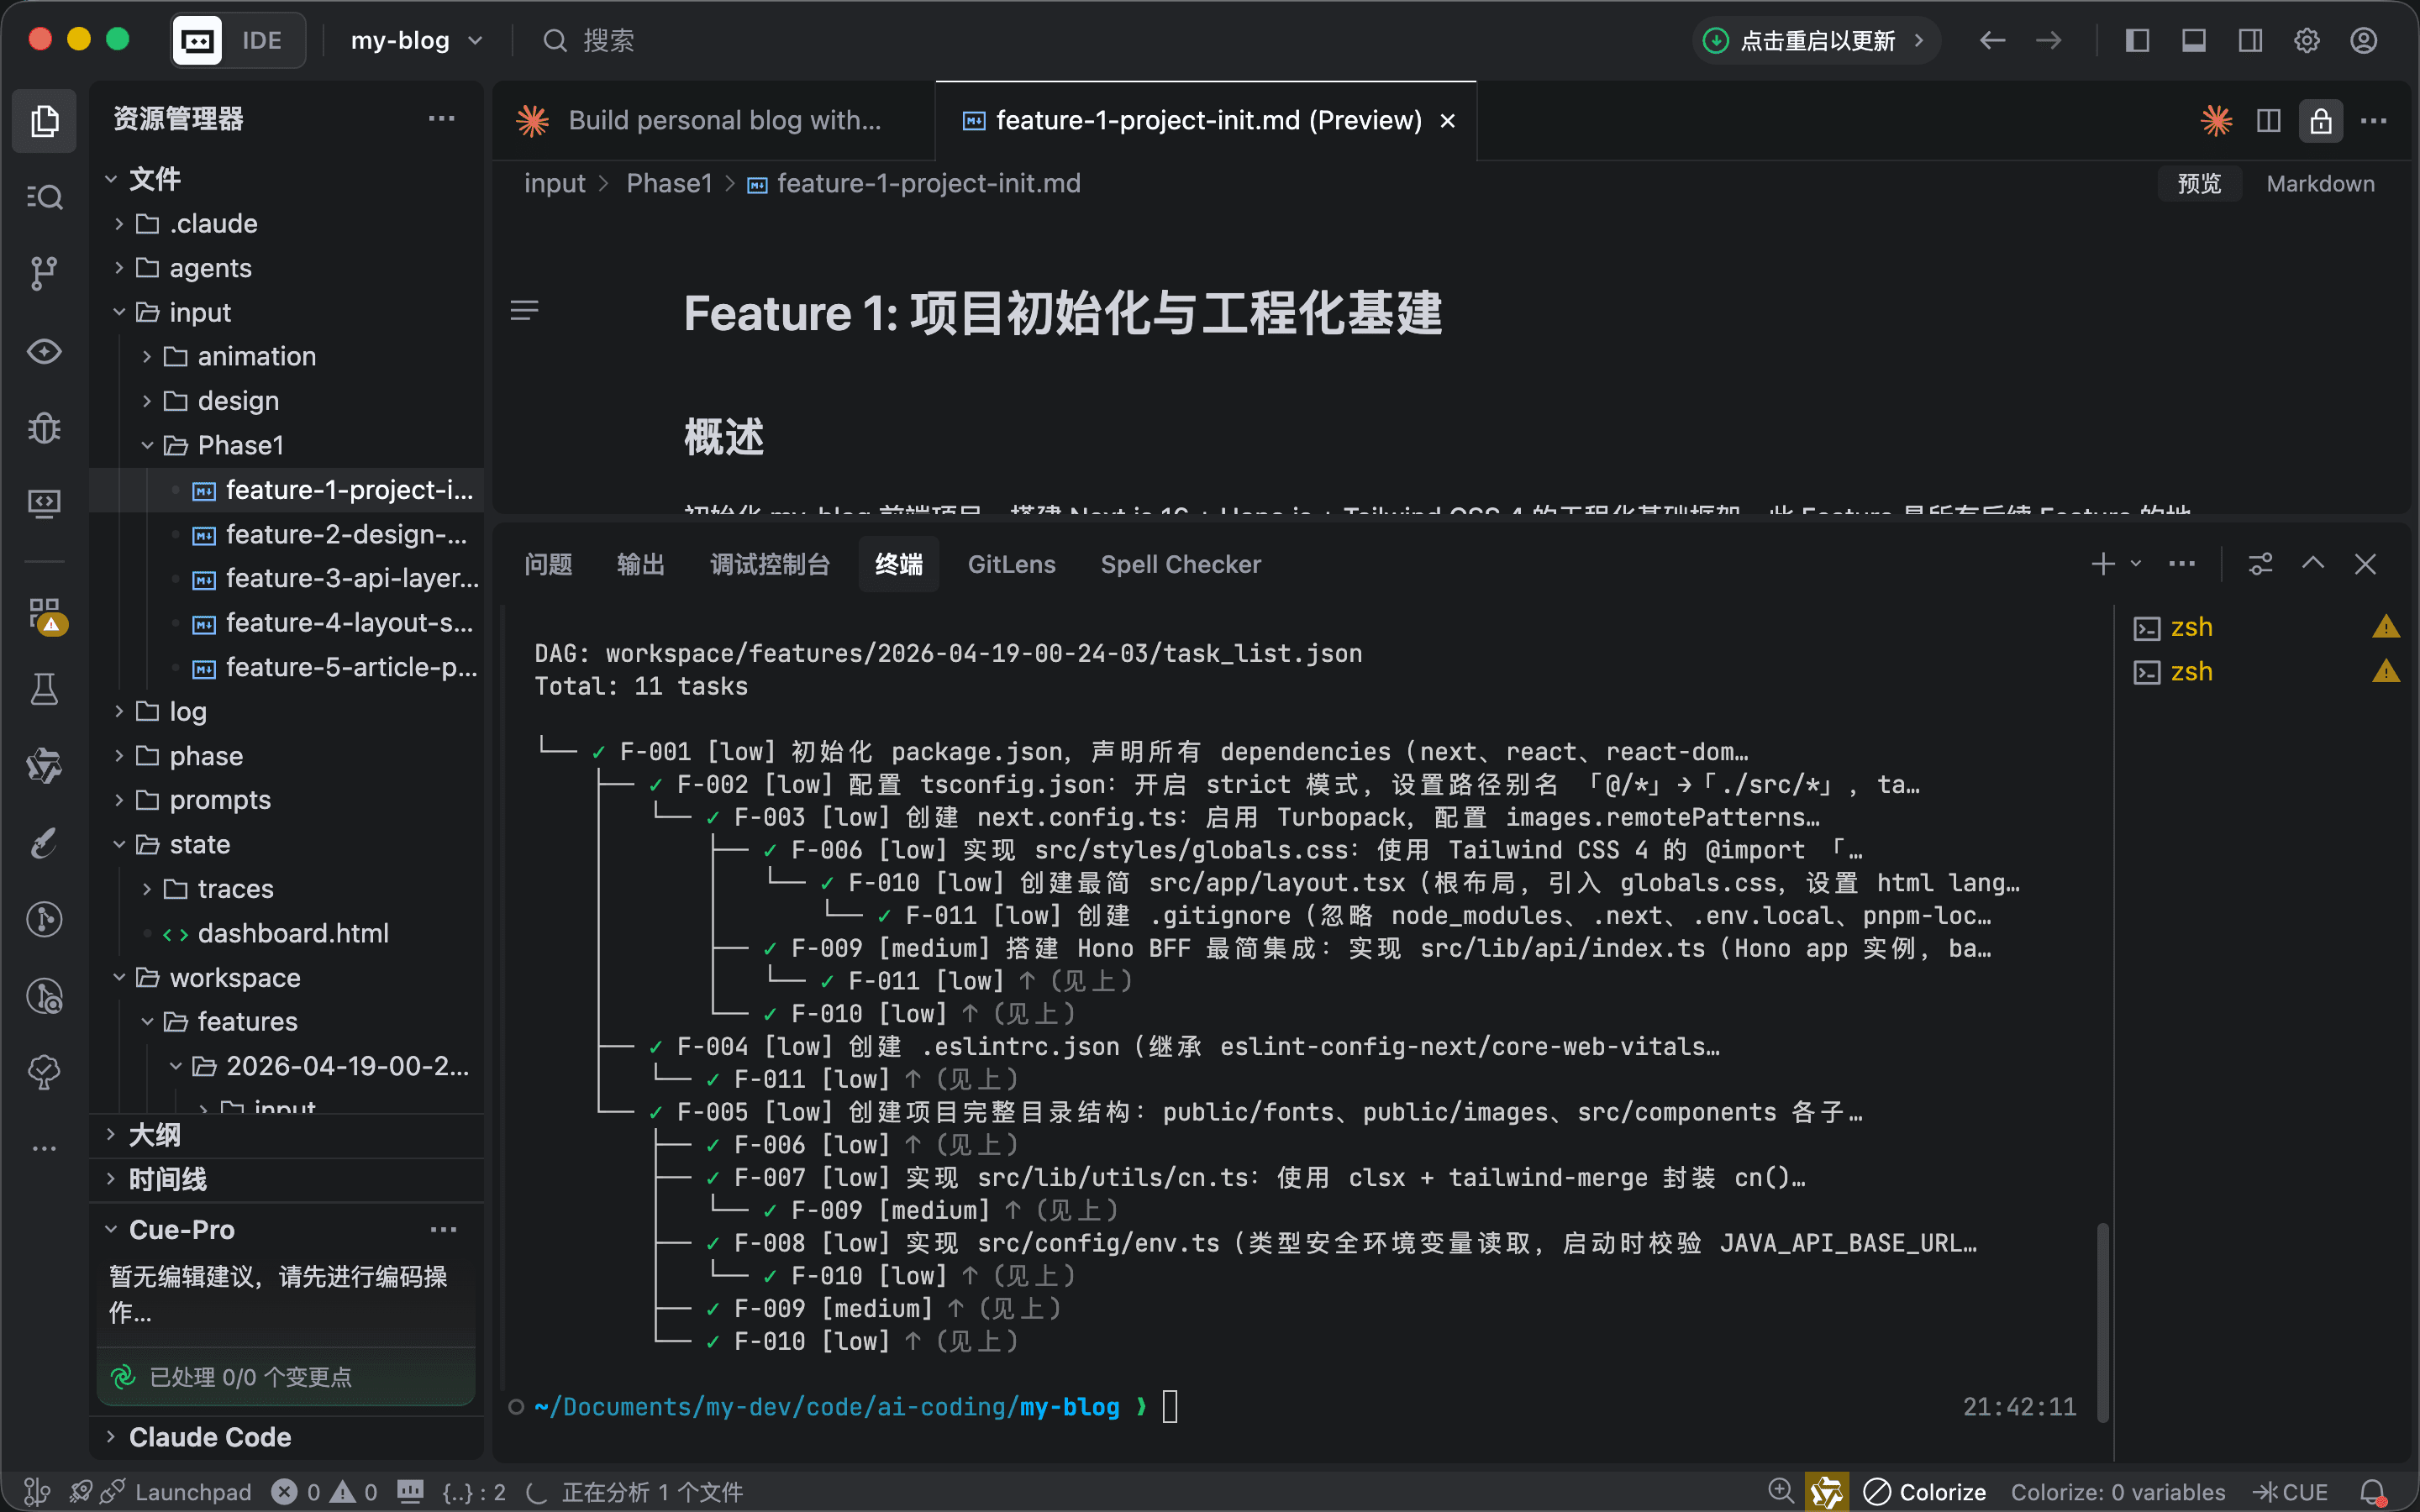This screenshot has width=2420, height=1512.
Task: Toggle CUE in status bar
Action: tap(2290, 1492)
